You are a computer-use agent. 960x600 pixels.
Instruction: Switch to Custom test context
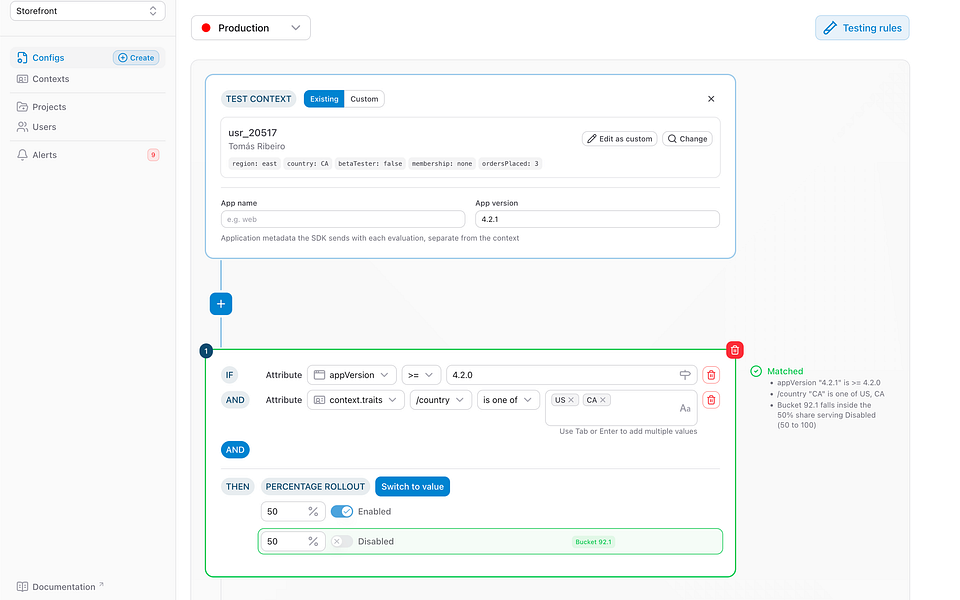(364, 99)
